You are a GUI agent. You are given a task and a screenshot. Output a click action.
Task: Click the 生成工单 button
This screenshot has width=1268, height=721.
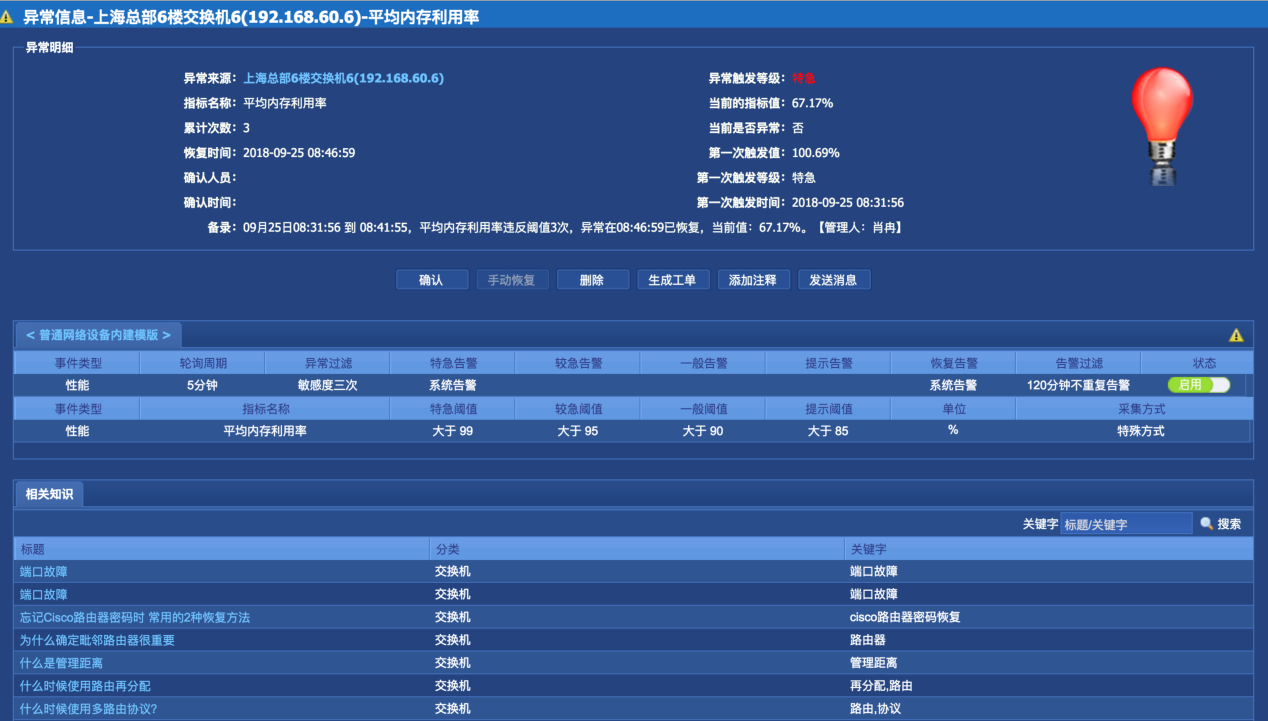(x=673, y=280)
